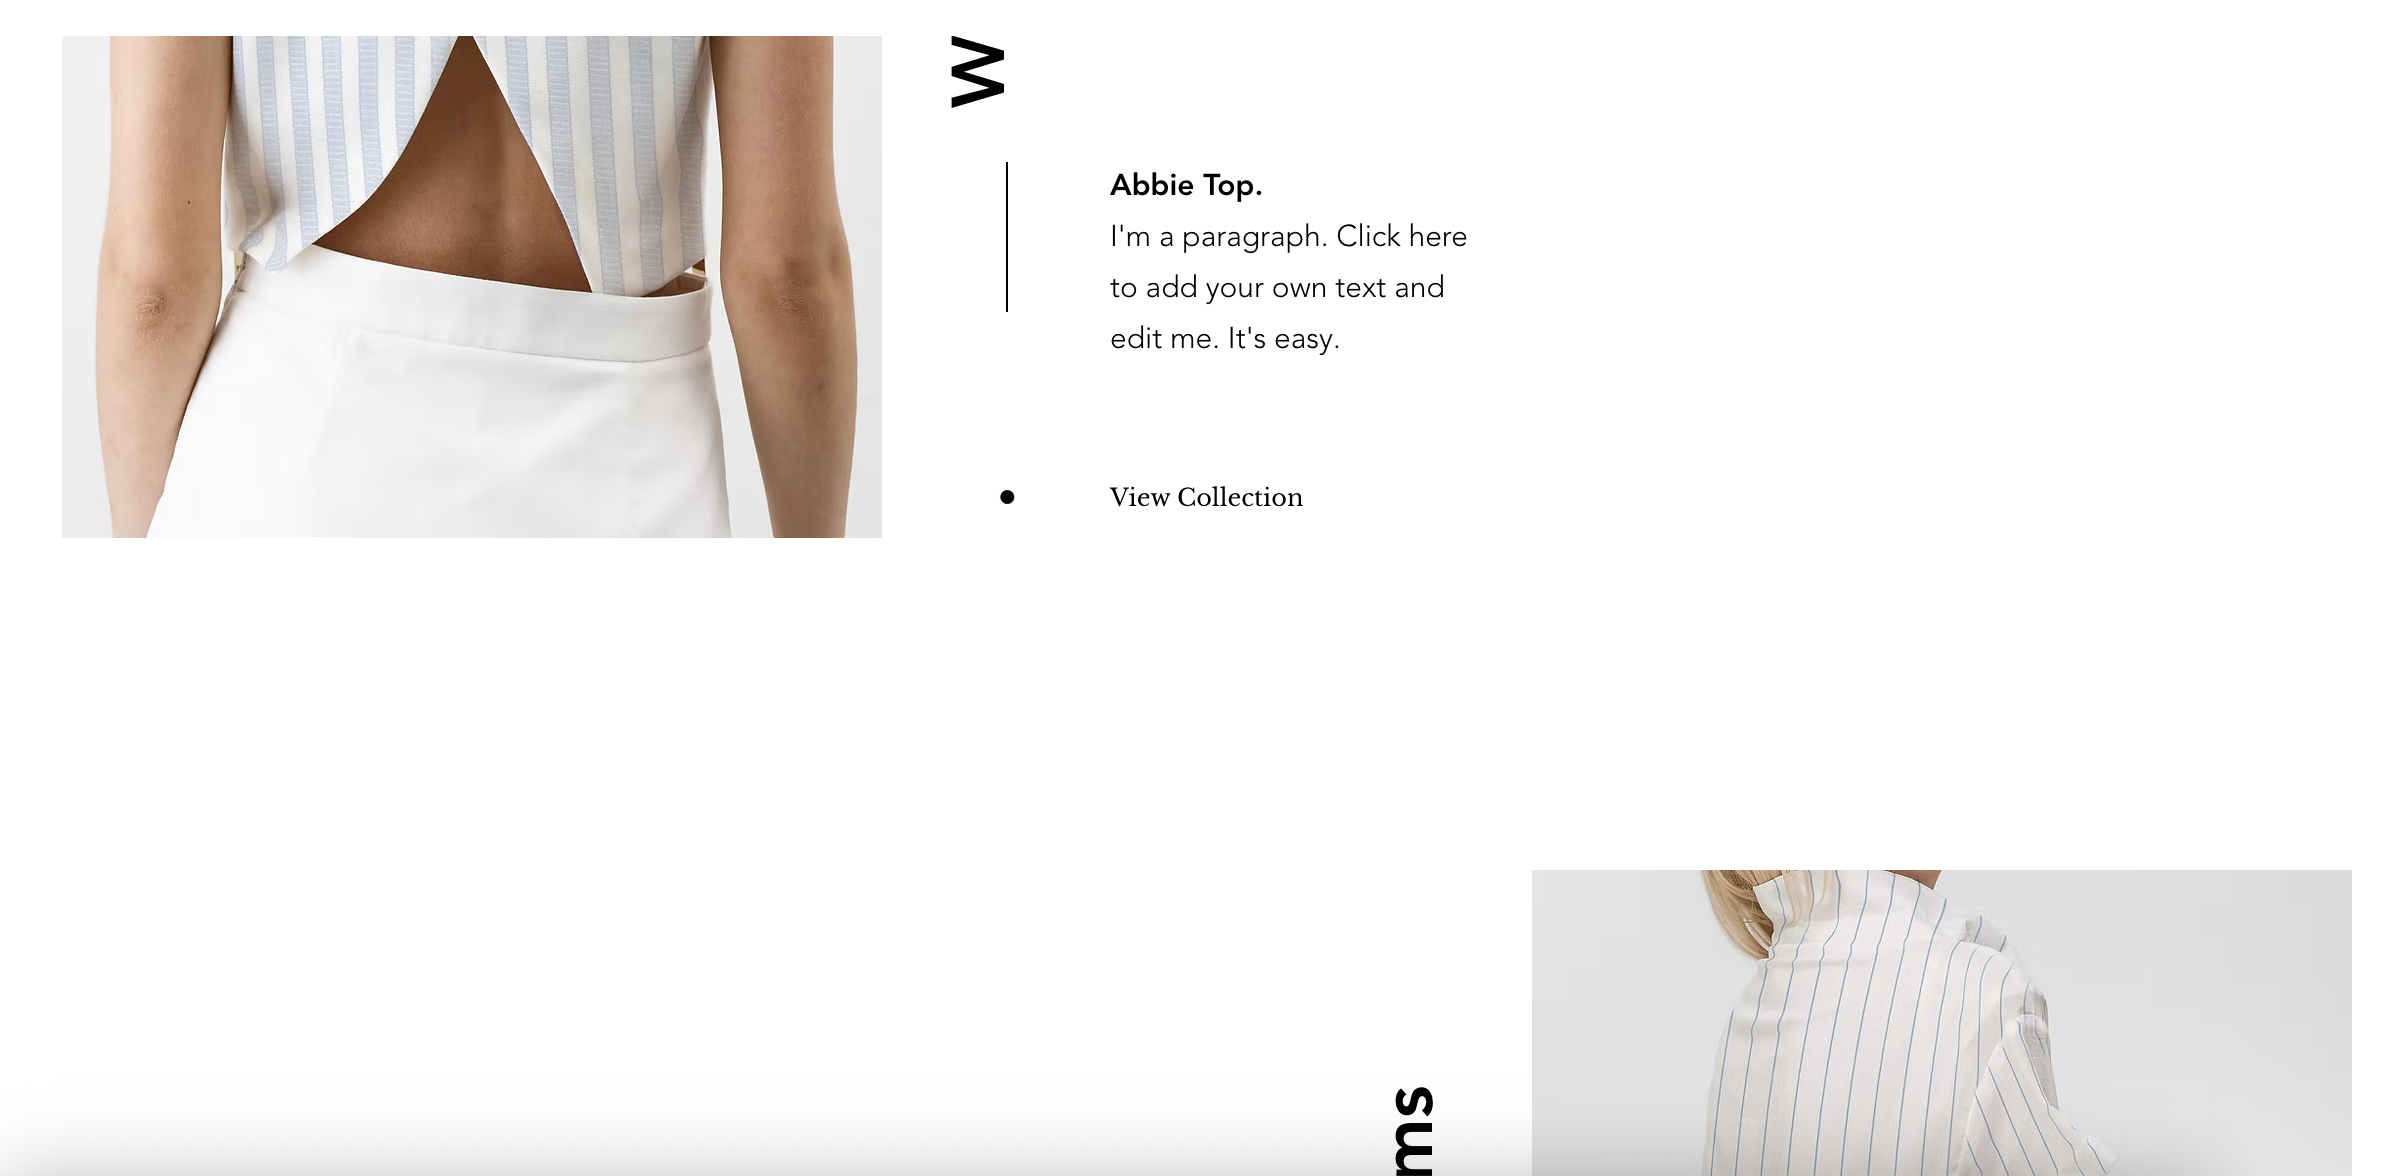Open the View Collection link

[1206, 497]
